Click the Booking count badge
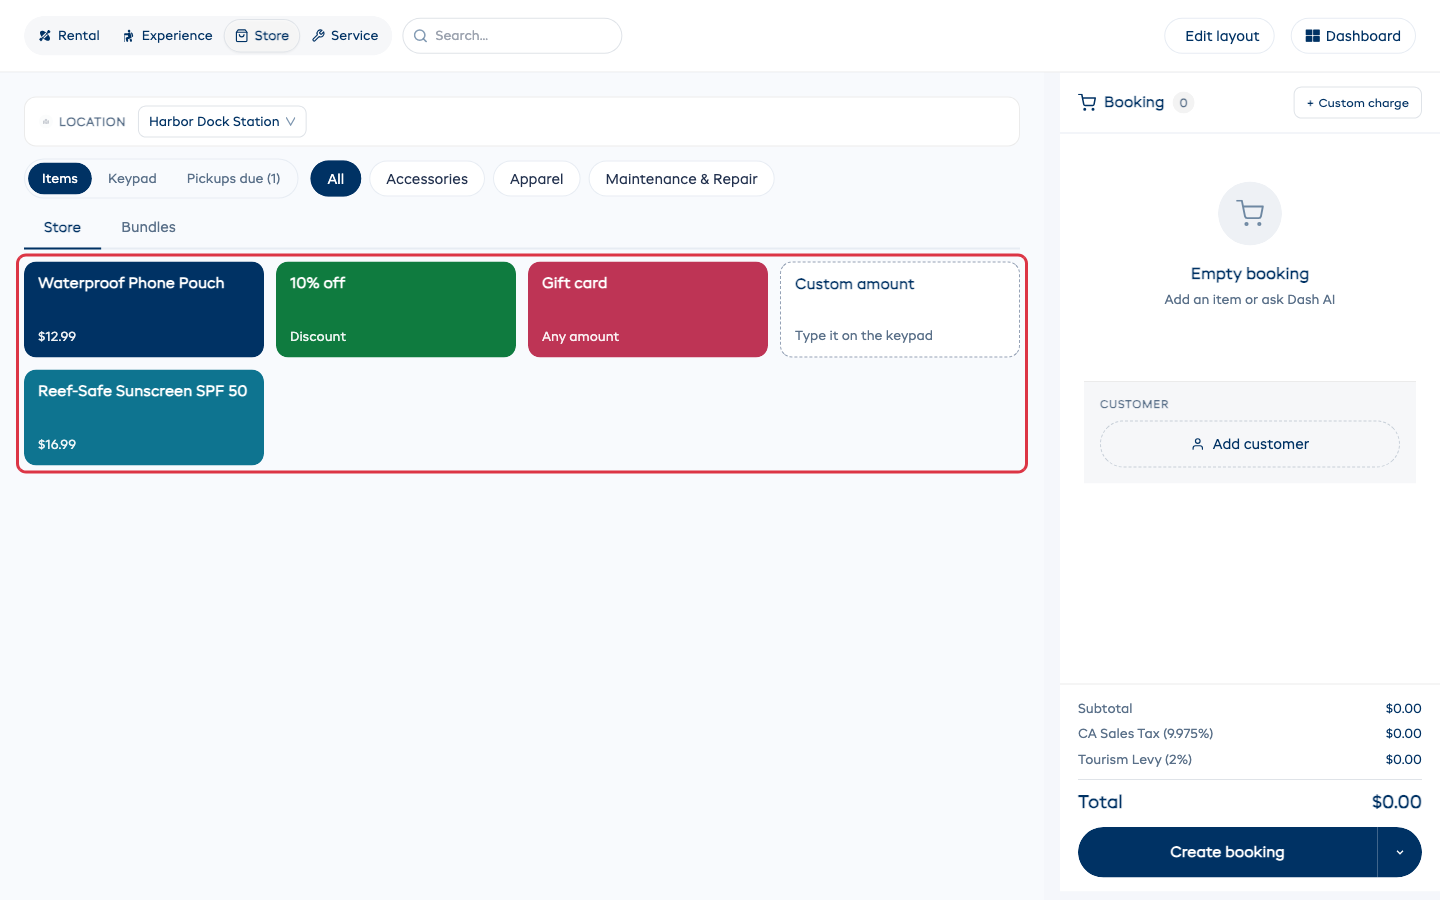The image size is (1440, 900). (1183, 103)
